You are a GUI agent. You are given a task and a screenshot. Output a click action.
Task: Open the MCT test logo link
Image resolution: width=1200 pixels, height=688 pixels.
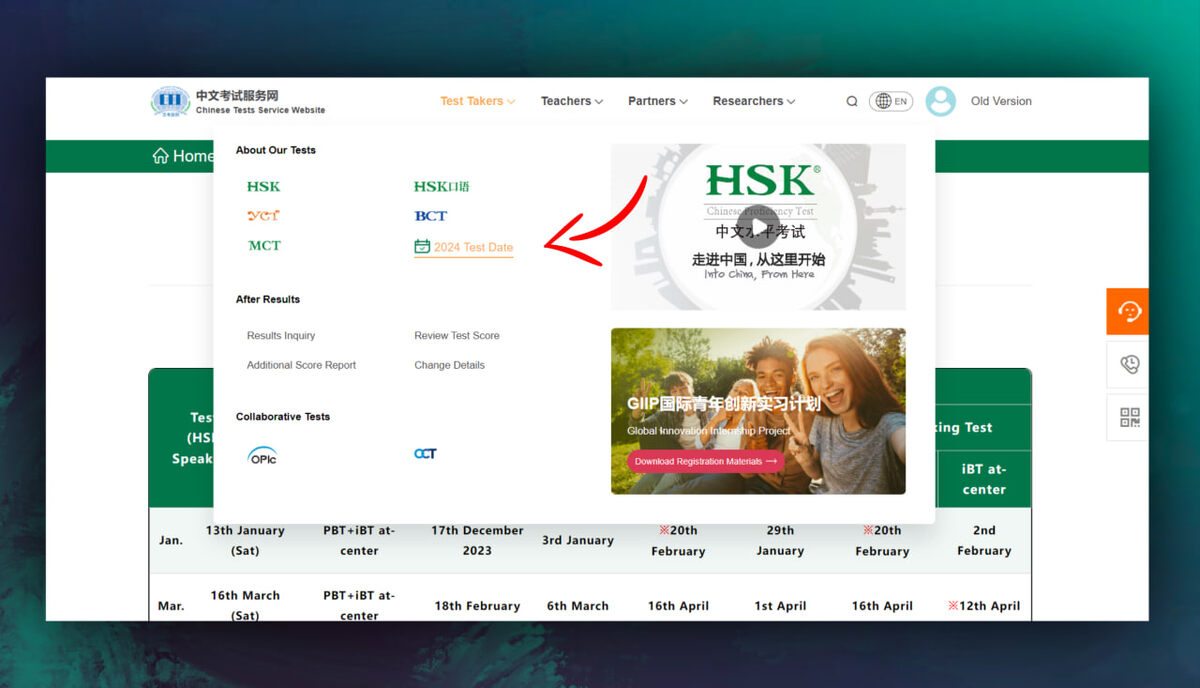tap(264, 245)
